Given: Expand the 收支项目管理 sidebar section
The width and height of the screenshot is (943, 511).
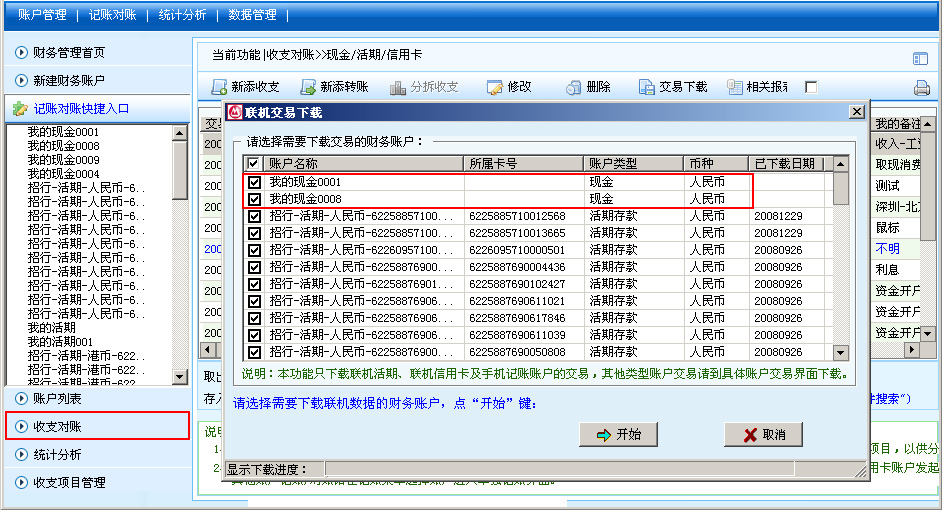Looking at the screenshot, I should [x=69, y=482].
